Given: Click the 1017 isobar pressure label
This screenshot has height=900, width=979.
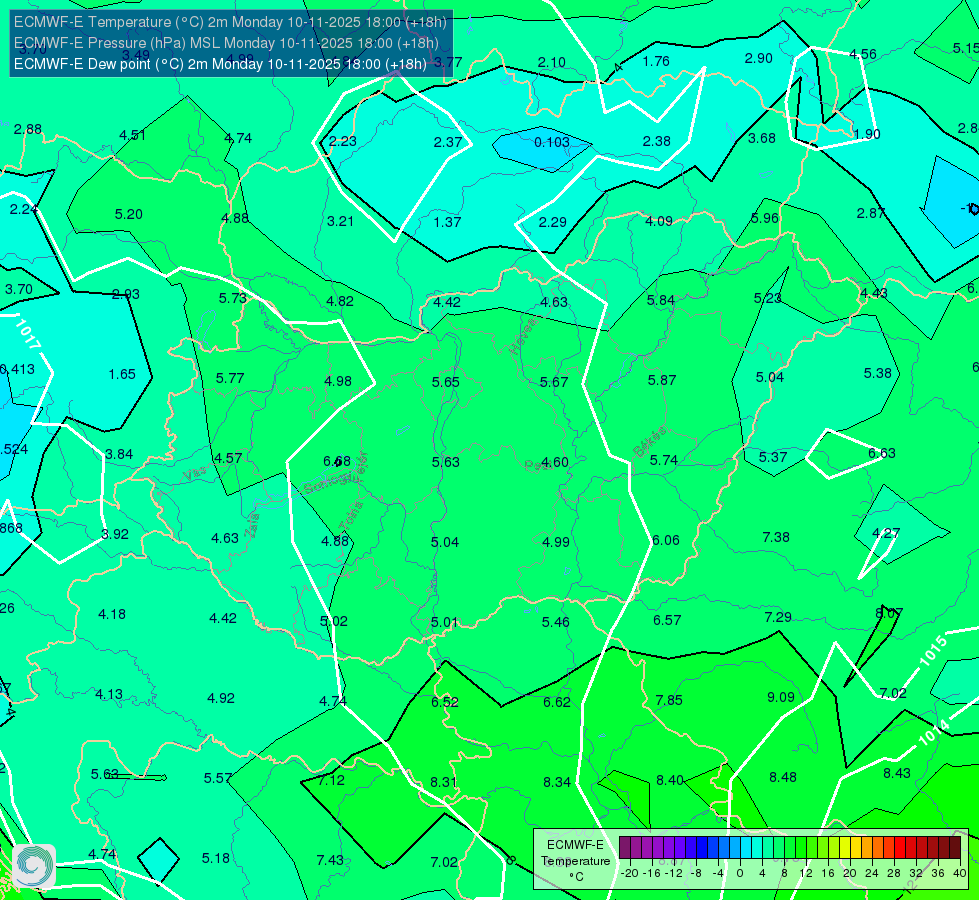Looking at the screenshot, I should click(27, 334).
